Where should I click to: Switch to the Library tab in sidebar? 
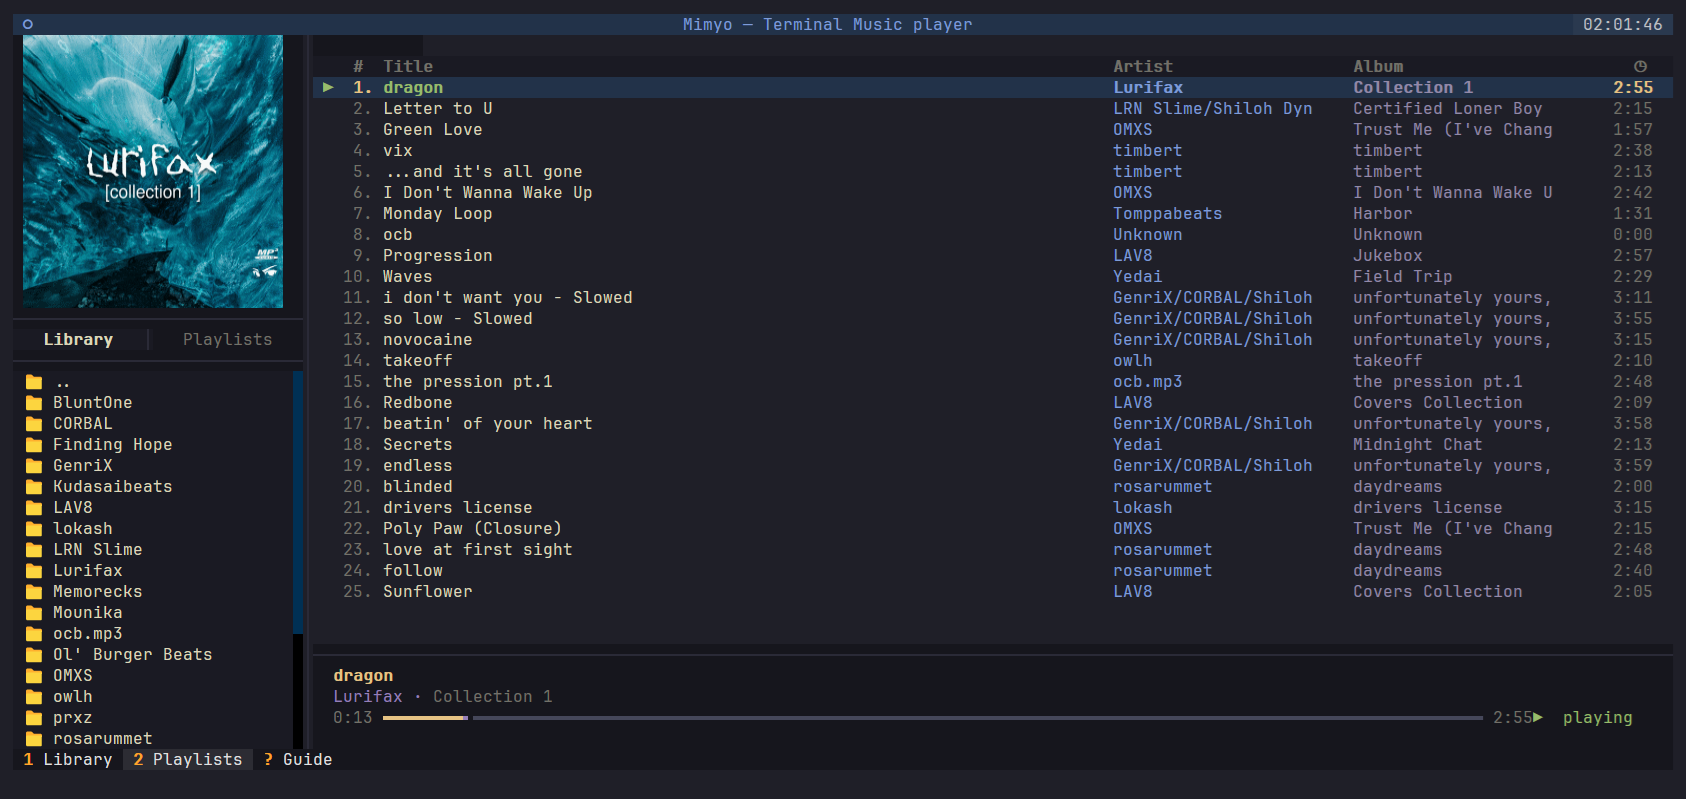pos(78,339)
